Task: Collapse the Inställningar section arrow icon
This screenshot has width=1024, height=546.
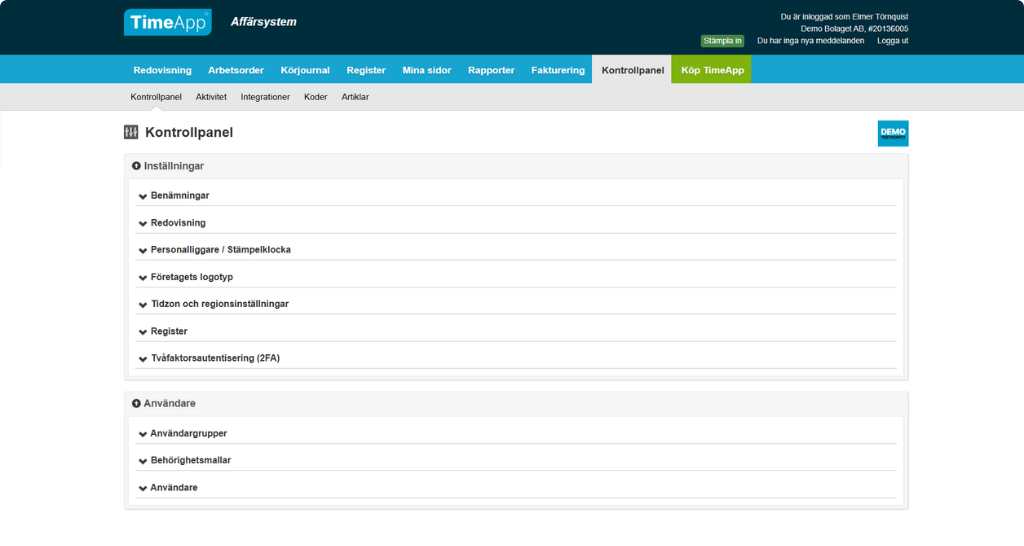Action: click(136, 166)
